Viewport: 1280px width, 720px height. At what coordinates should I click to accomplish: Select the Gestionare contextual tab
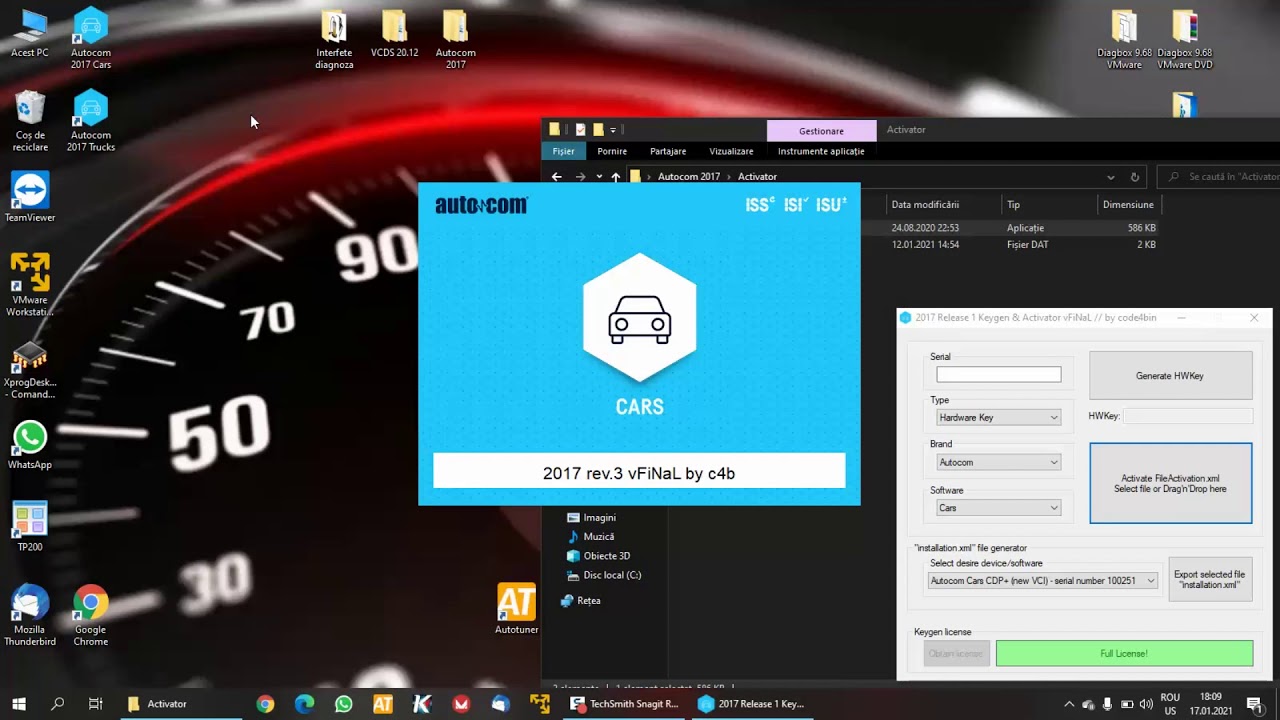click(x=821, y=130)
